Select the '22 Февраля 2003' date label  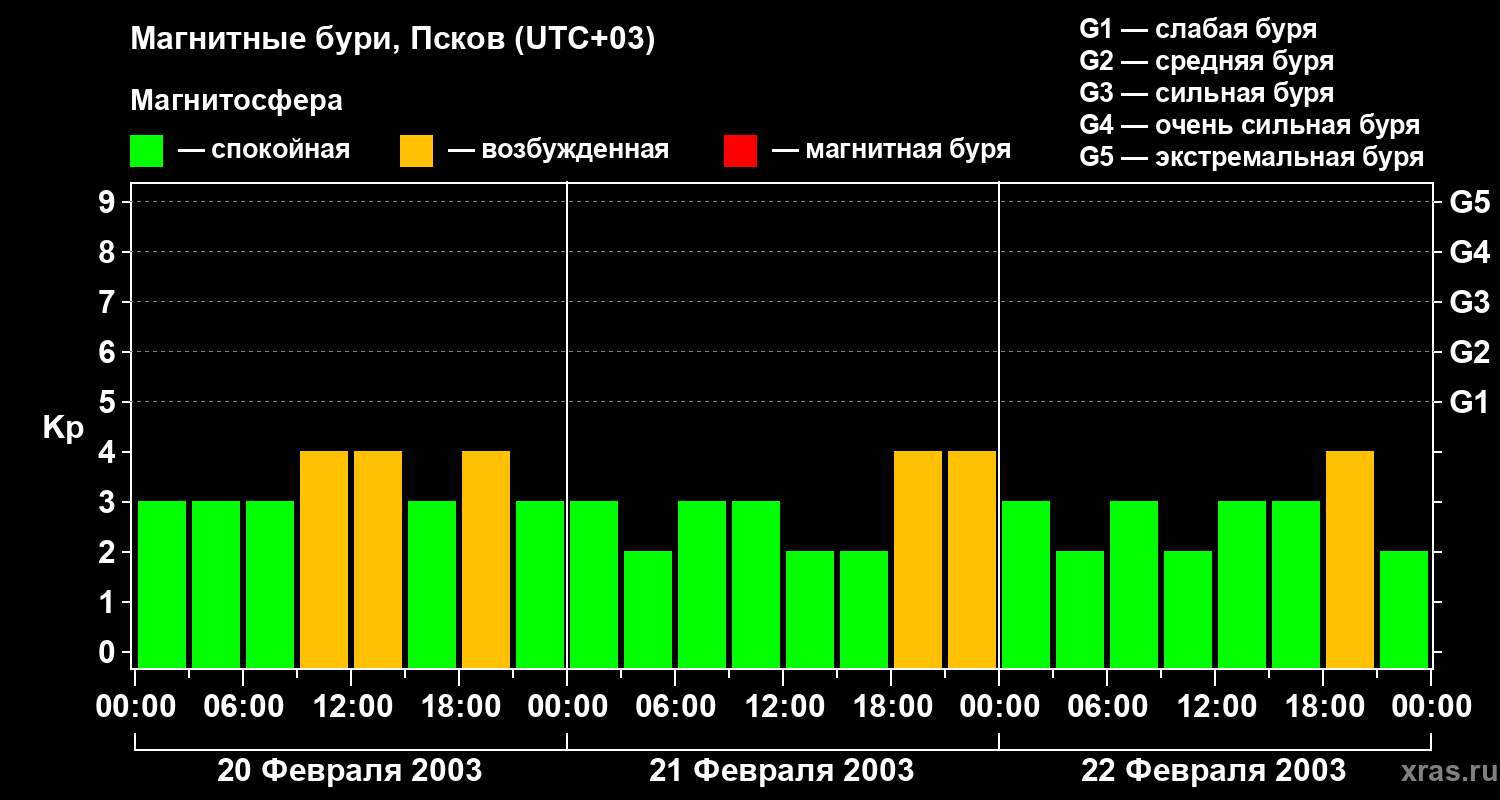click(x=1213, y=771)
